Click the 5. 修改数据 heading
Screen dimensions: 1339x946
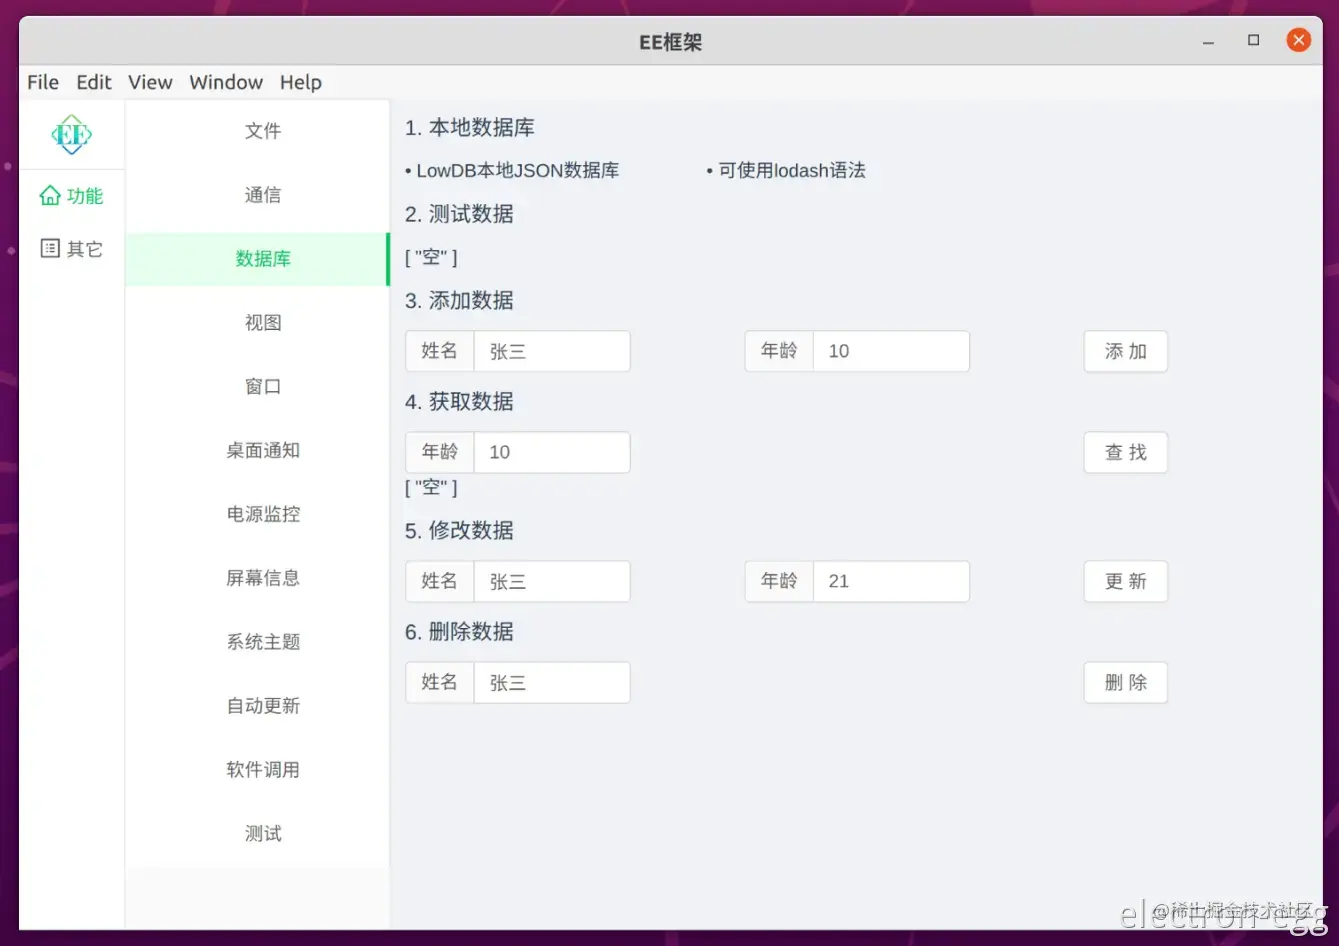(459, 530)
